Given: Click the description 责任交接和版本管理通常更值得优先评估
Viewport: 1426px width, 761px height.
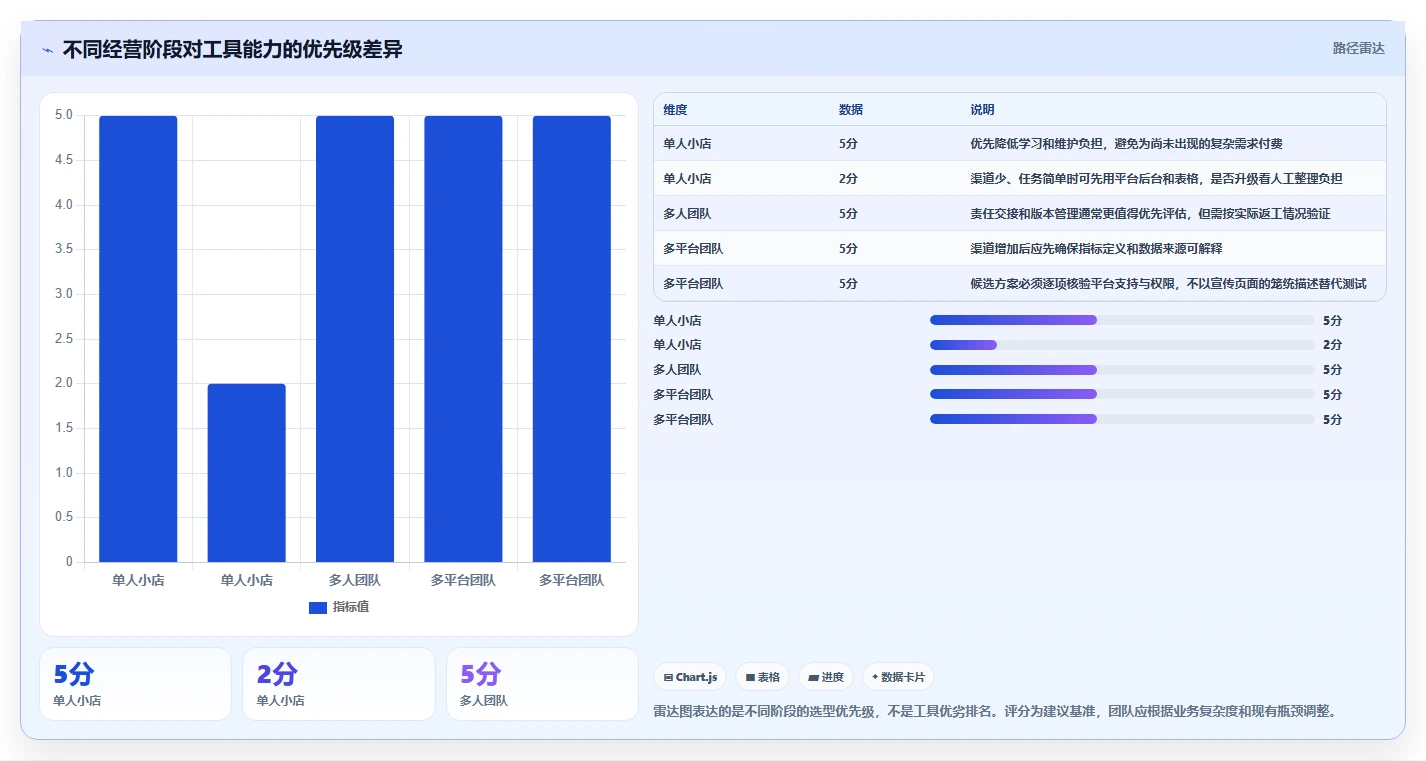Looking at the screenshot, I should pos(1150,214).
